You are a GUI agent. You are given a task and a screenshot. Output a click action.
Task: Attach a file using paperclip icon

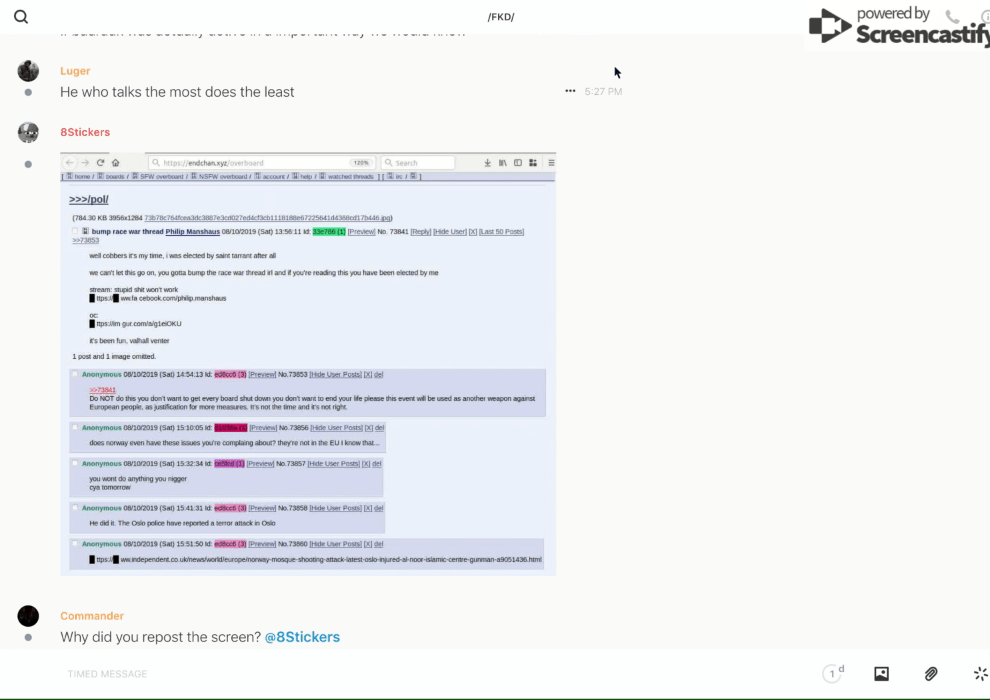click(x=931, y=674)
